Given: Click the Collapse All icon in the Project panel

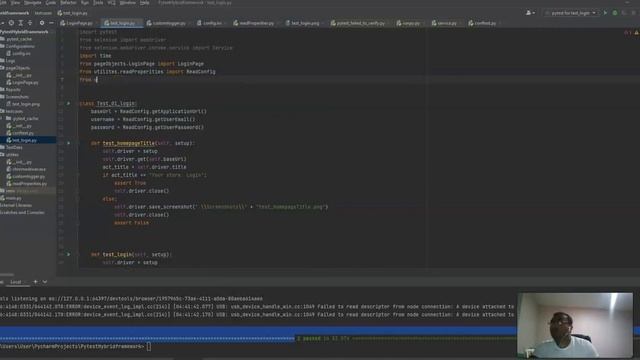Looking at the screenshot, I should pos(30,23).
